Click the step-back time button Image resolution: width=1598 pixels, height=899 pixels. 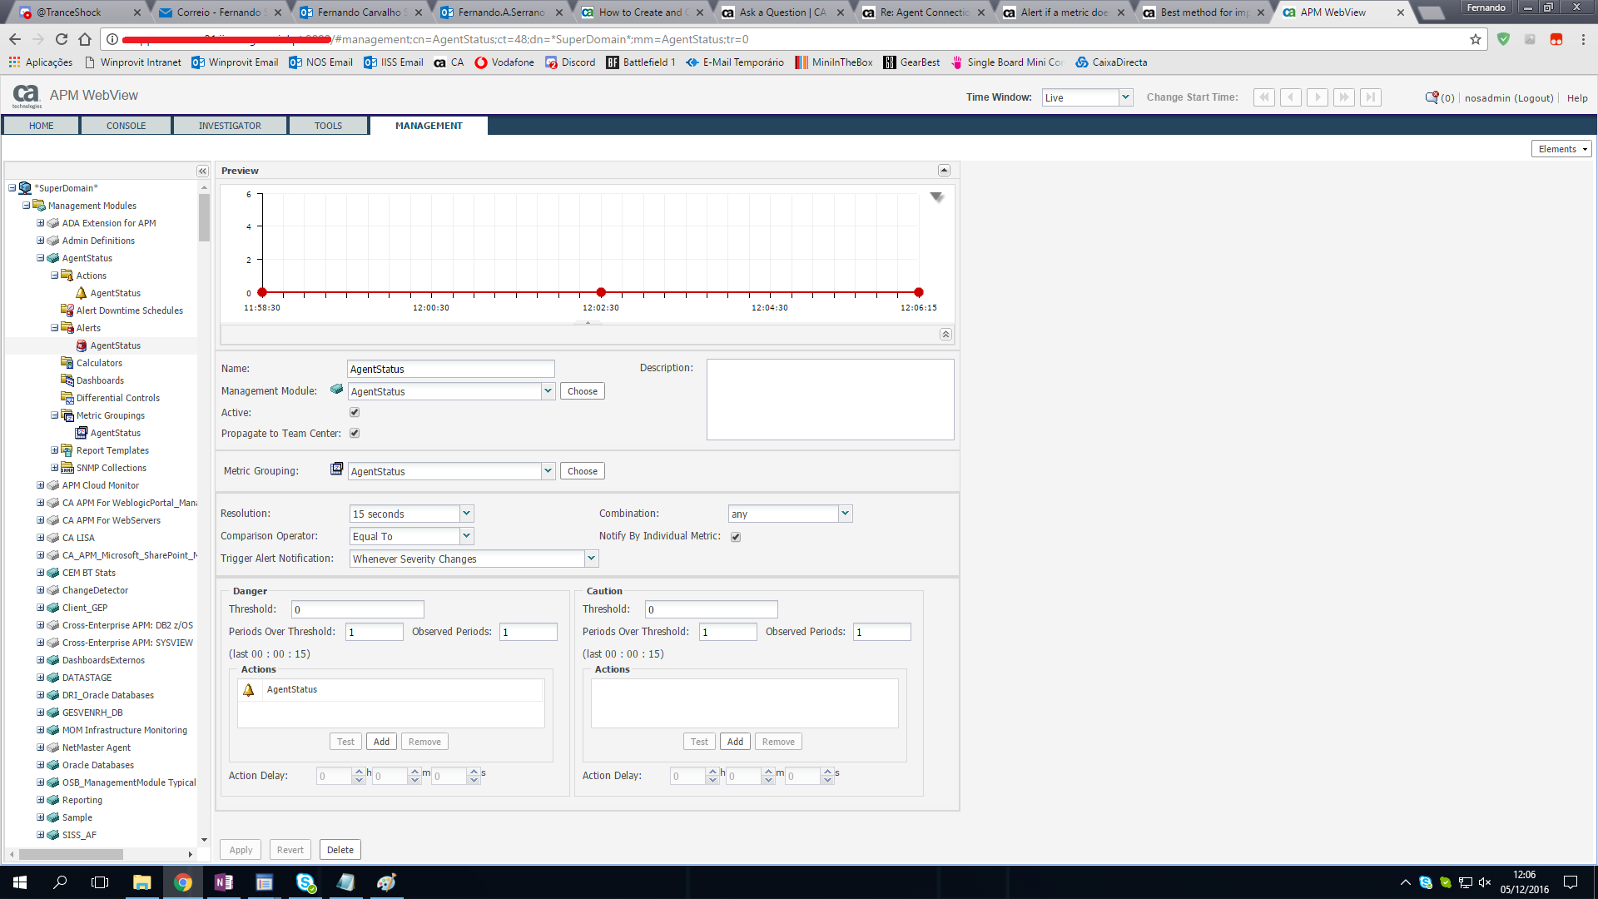(x=1291, y=97)
